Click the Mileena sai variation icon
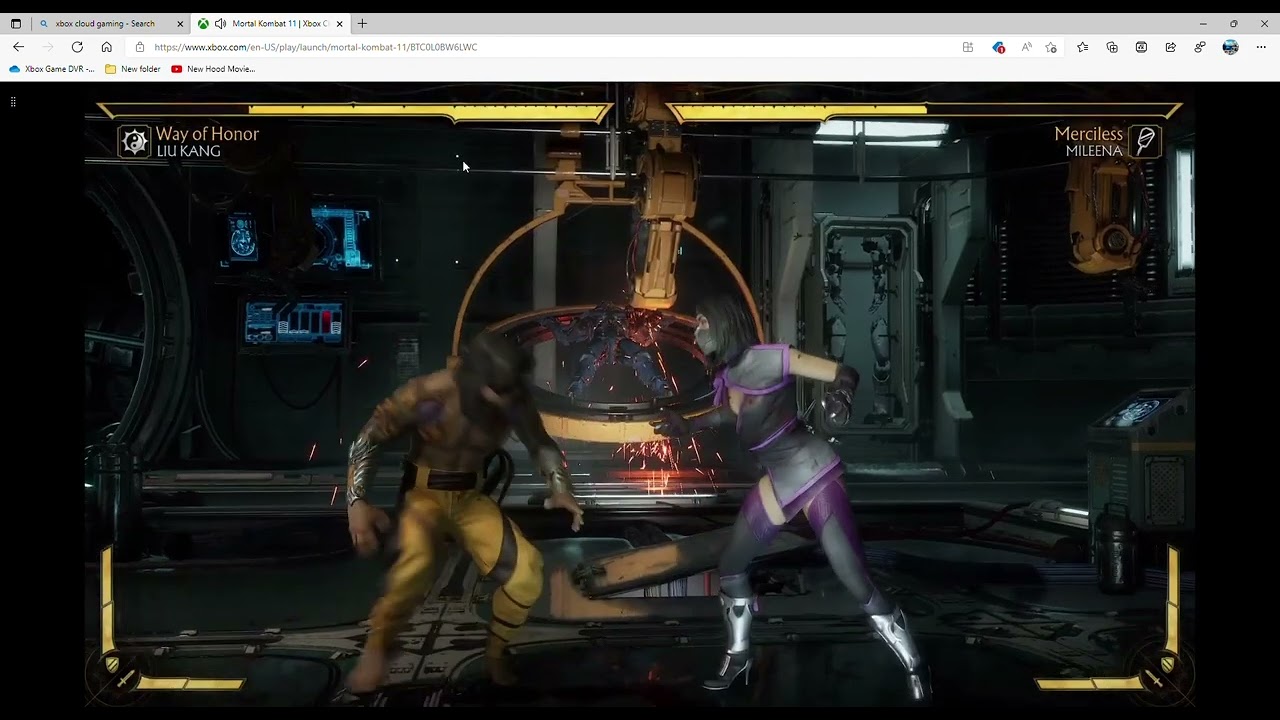The width and height of the screenshot is (1280, 720). (1145, 141)
